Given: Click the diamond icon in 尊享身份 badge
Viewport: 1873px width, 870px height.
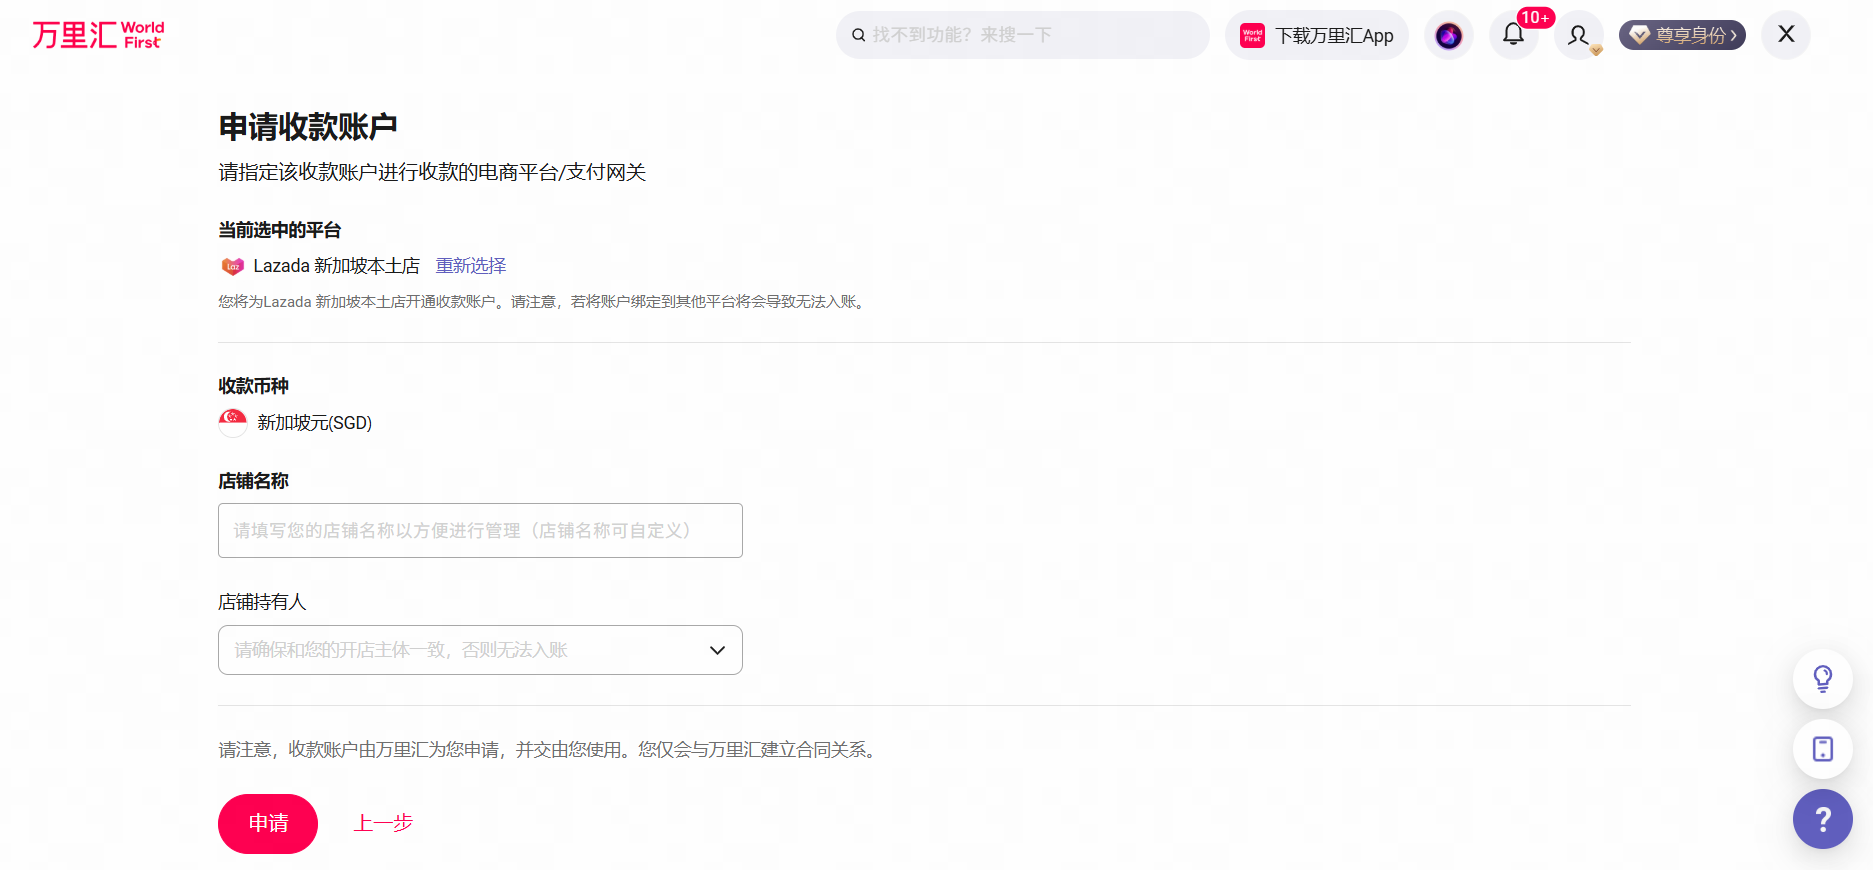Looking at the screenshot, I should (1639, 35).
